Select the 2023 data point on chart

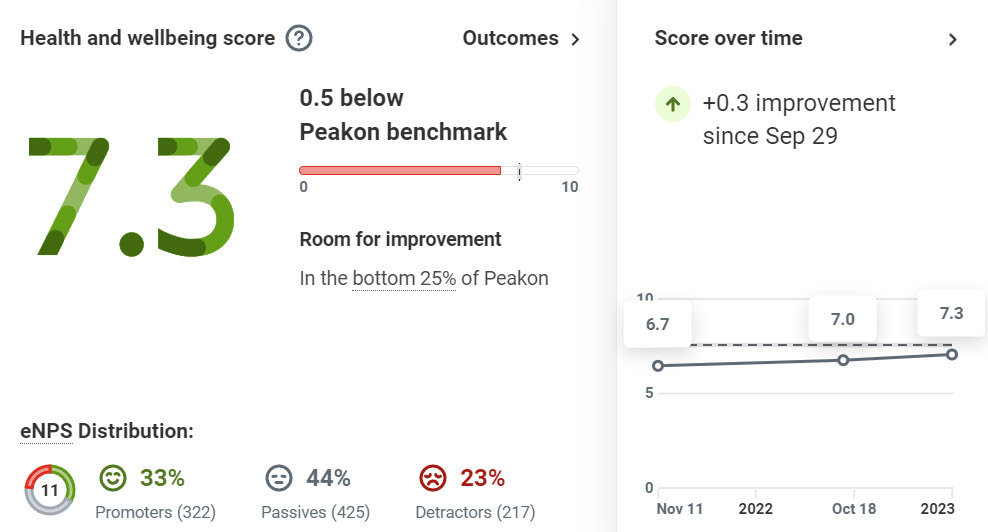click(952, 354)
